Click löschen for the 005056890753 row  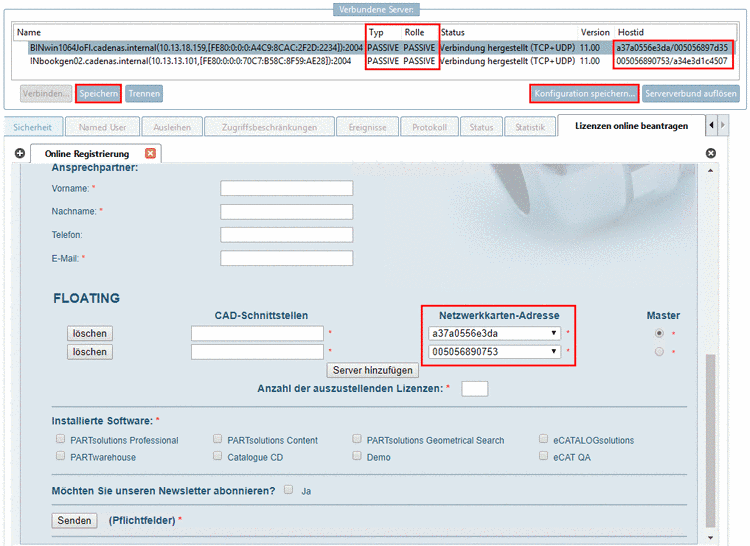pos(90,352)
